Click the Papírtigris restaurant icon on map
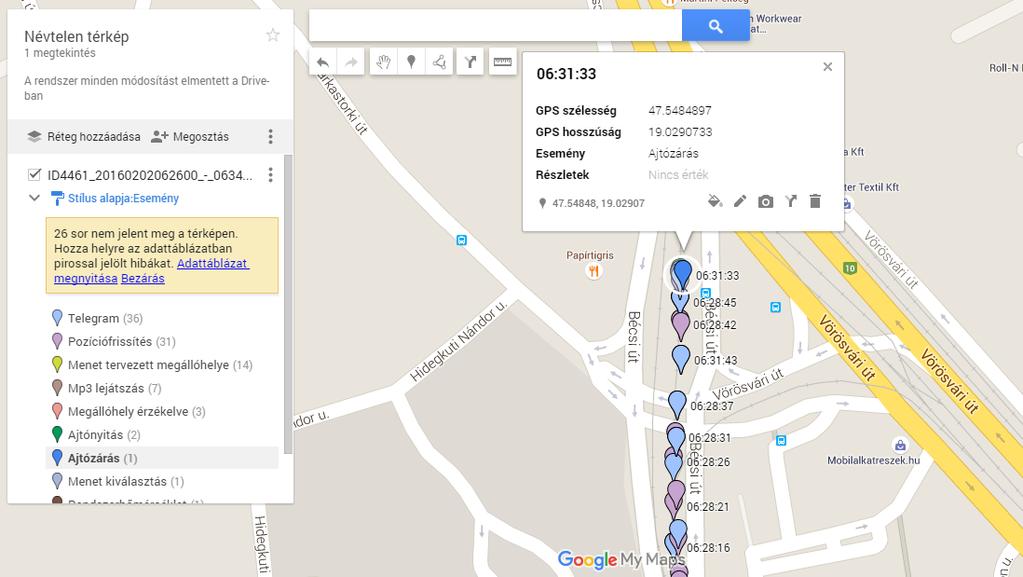This screenshot has height=577, width=1023. (593, 271)
